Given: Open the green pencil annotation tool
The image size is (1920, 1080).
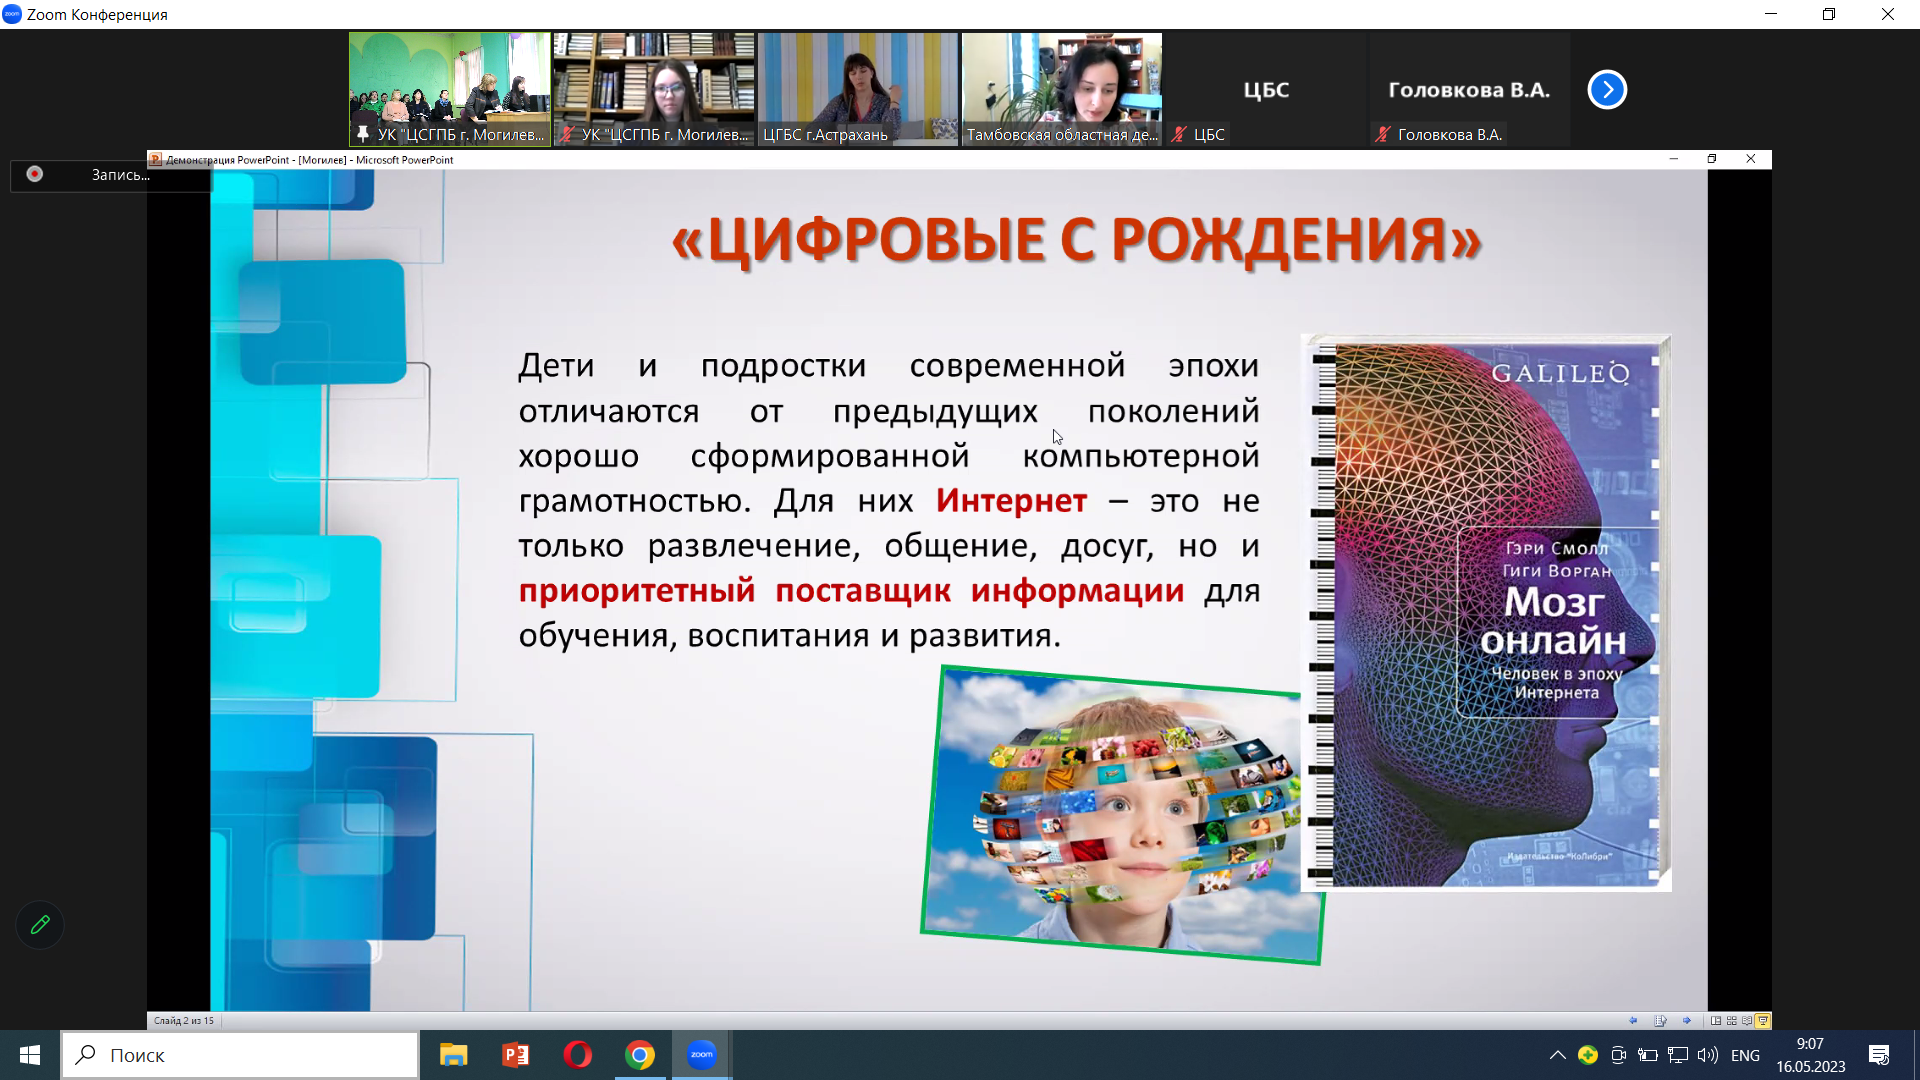Looking at the screenshot, I should click(x=40, y=925).
